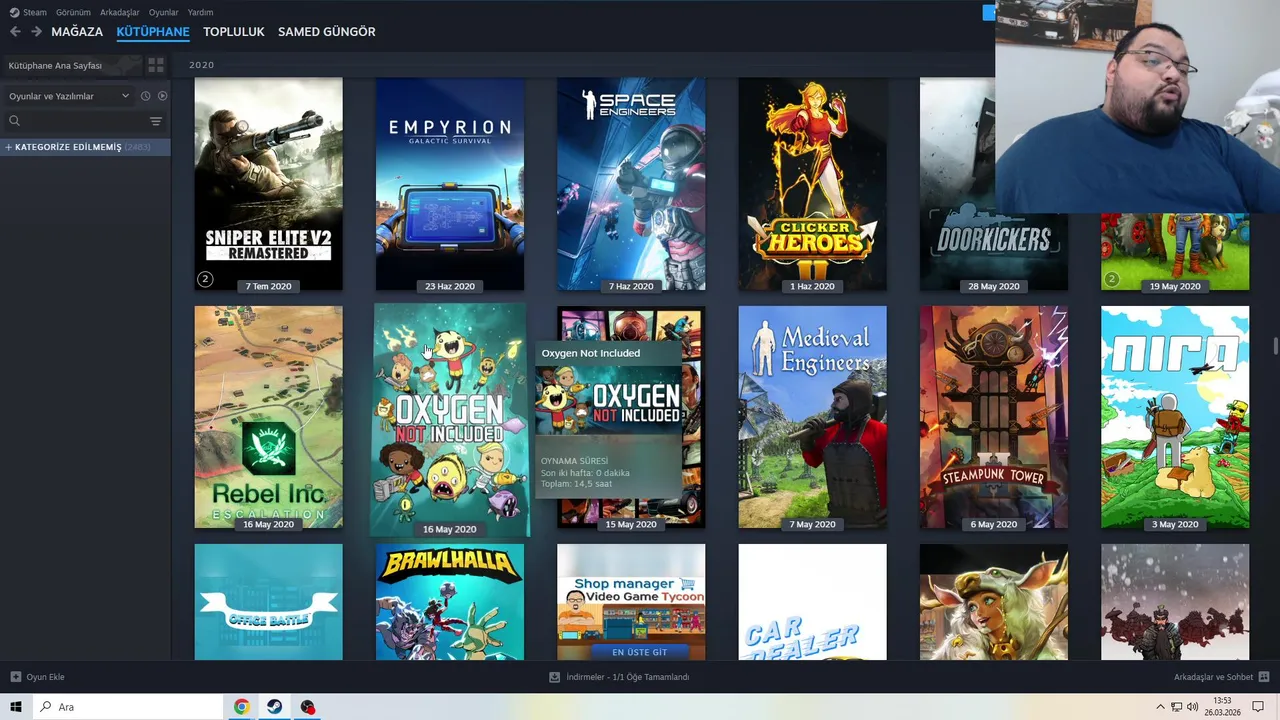This screenshot has height=720, width=1280.
Task: Open Chrome from the taskbar
Action: 241,707
